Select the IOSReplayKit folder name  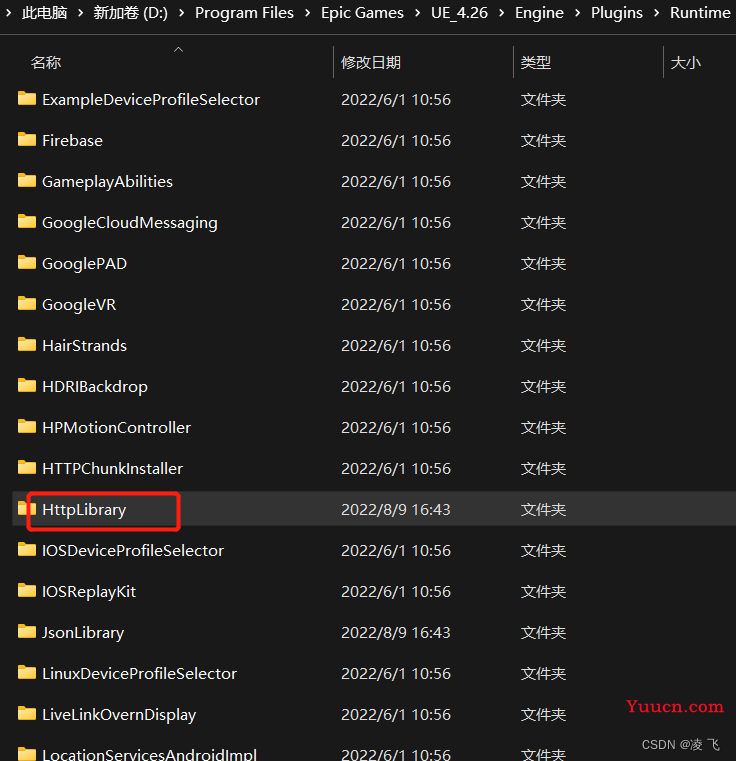[89, 592]
